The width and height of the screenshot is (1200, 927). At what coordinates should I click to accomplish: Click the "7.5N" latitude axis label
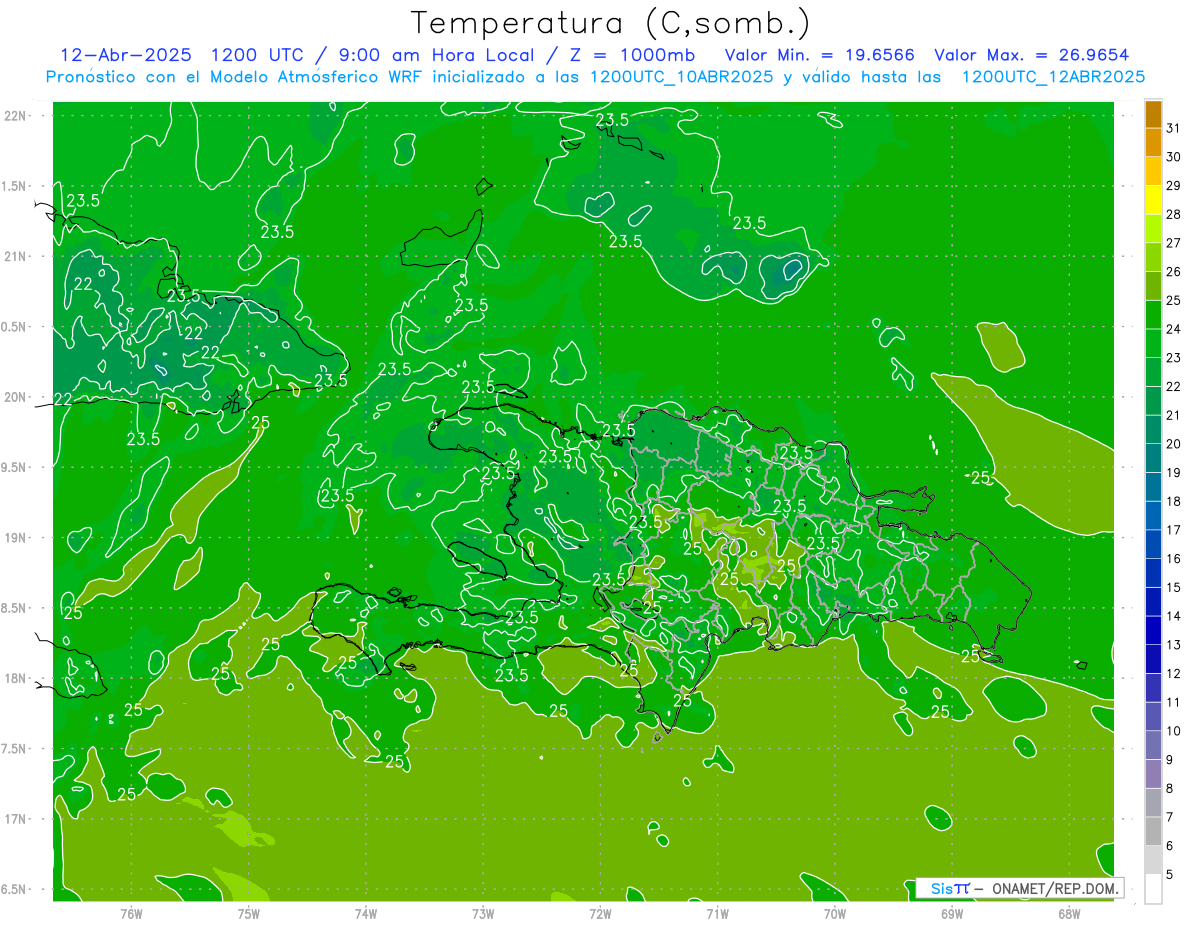click(x=14, y=749)
